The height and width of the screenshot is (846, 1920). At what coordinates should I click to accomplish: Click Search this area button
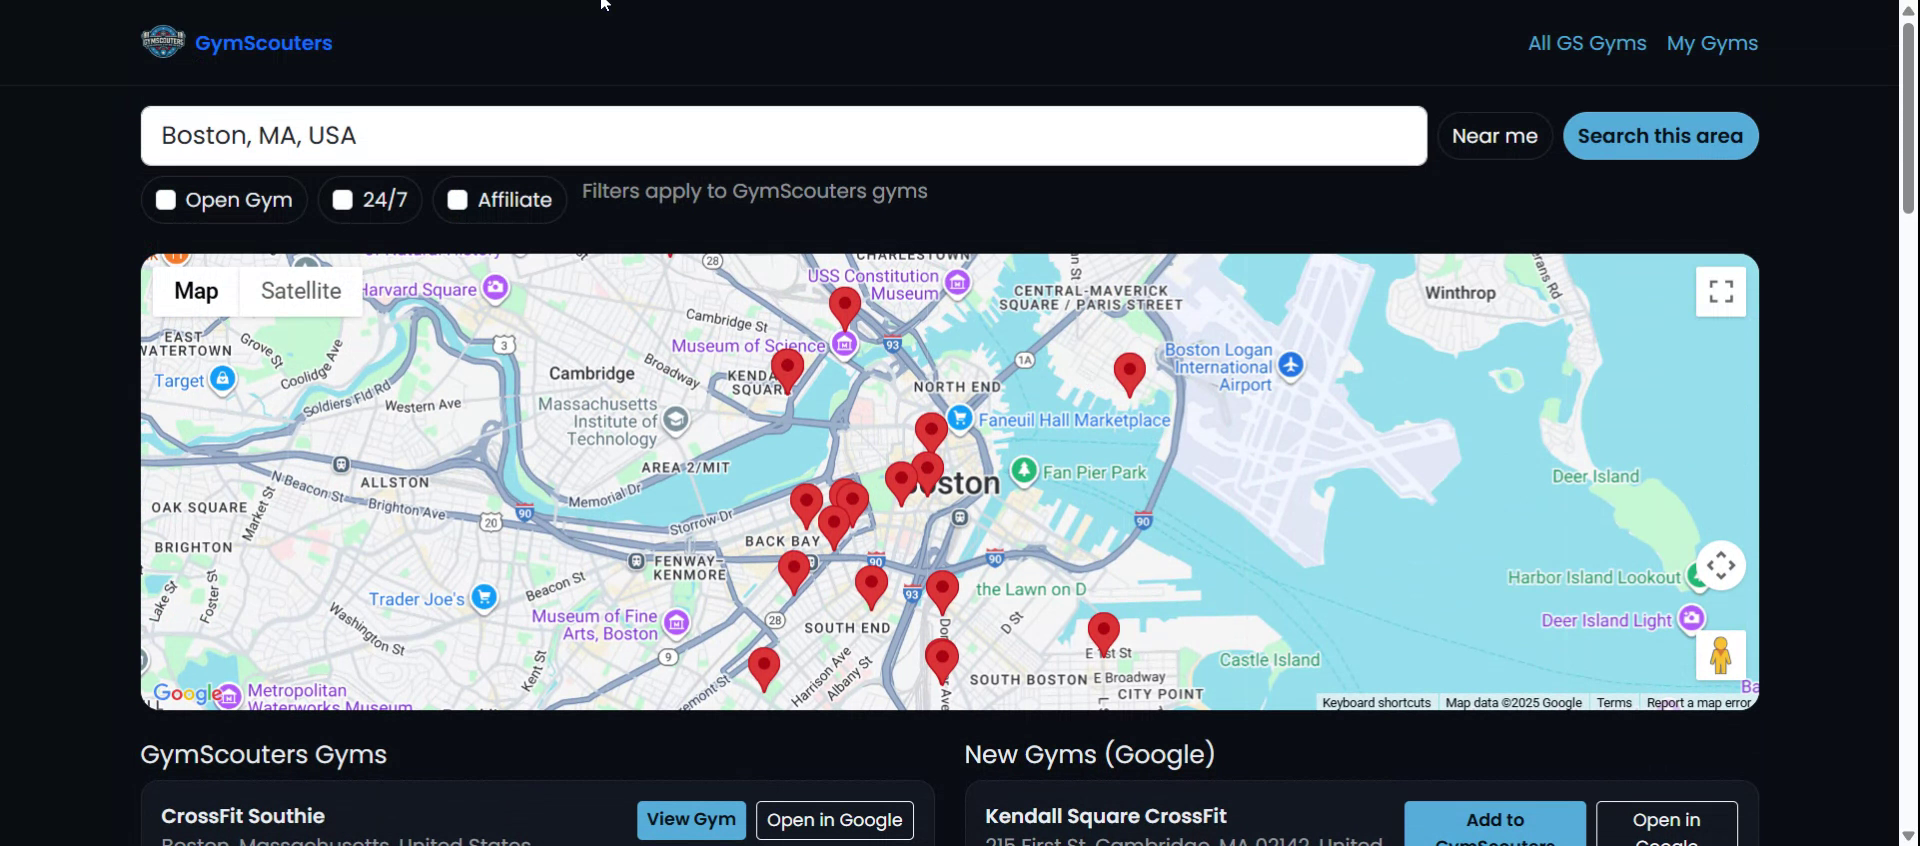coord(1660,136)
